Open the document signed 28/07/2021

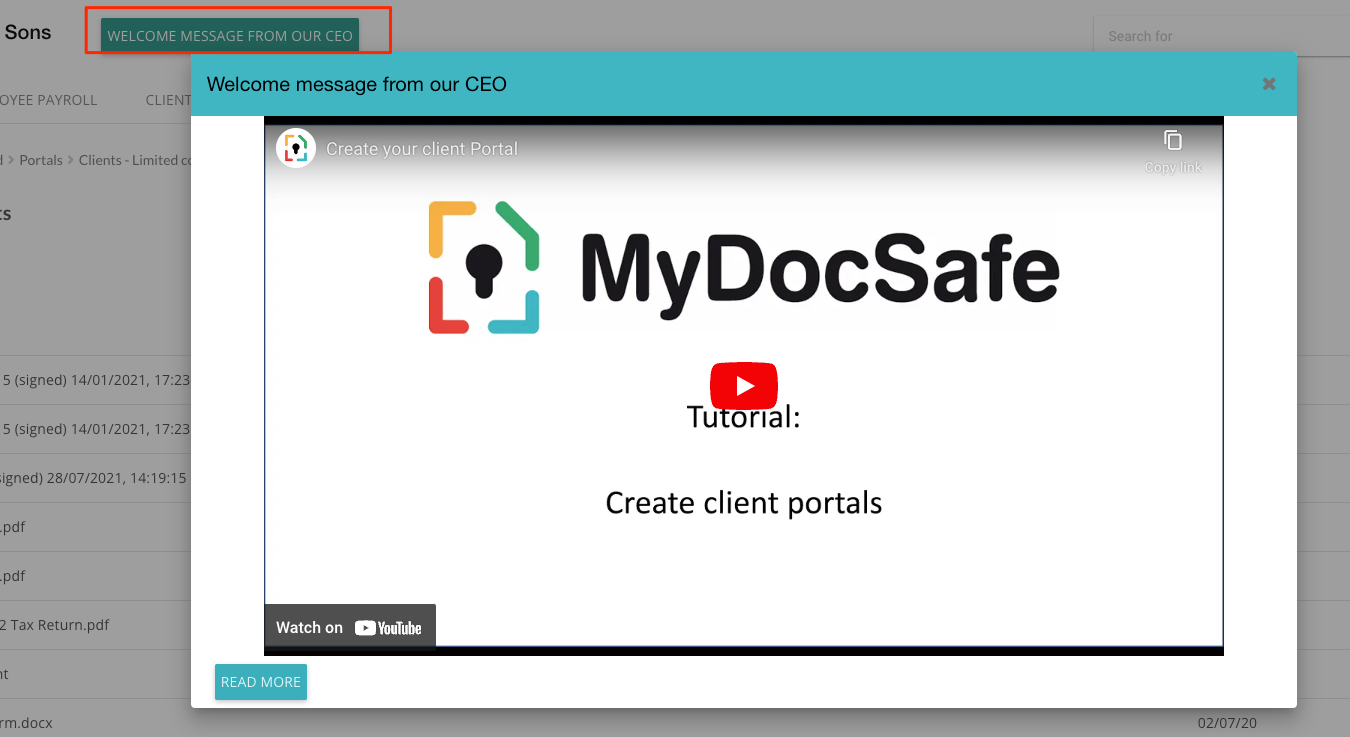click(x=95, y=478)
